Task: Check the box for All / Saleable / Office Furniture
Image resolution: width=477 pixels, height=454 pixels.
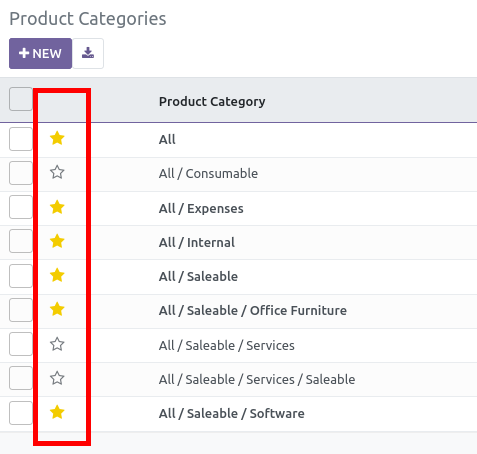Action: pyautogui.click(x=21, y=310)
